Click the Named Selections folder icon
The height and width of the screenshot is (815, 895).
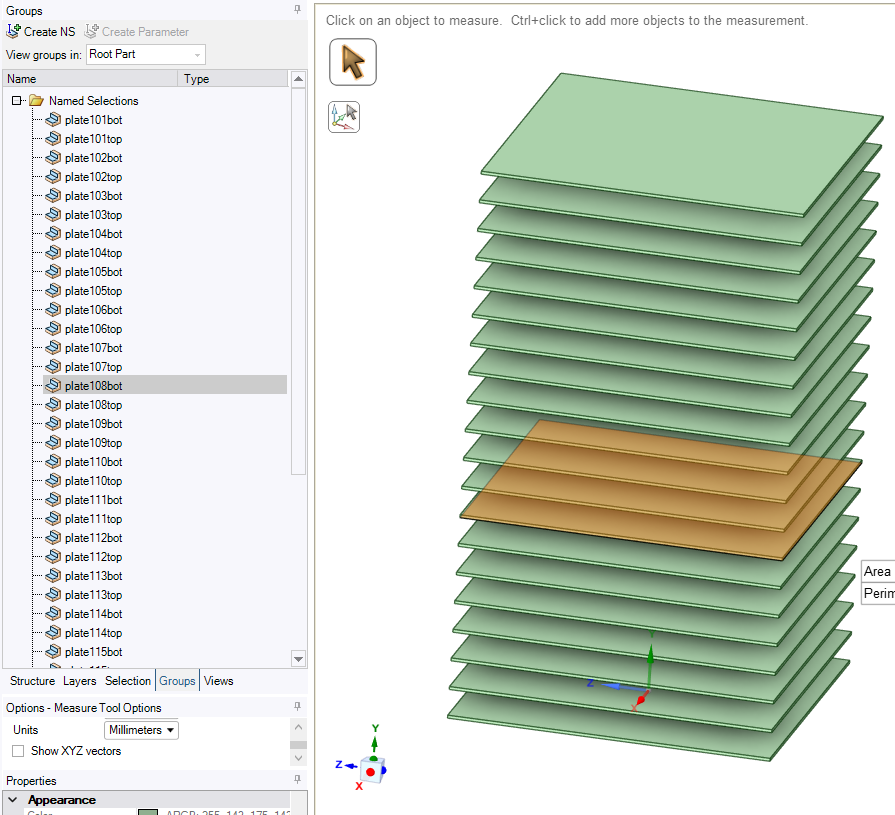coord(36,101)
